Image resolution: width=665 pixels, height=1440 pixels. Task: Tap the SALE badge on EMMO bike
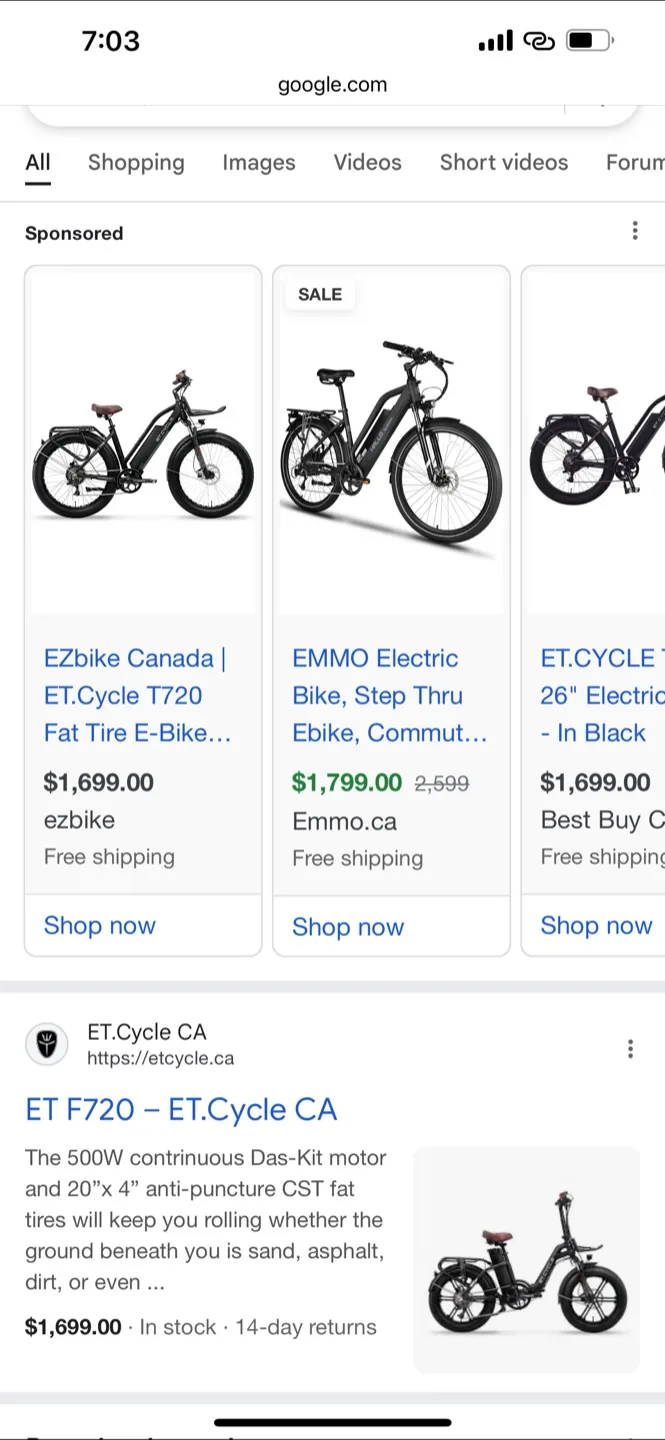pos(320,294)
